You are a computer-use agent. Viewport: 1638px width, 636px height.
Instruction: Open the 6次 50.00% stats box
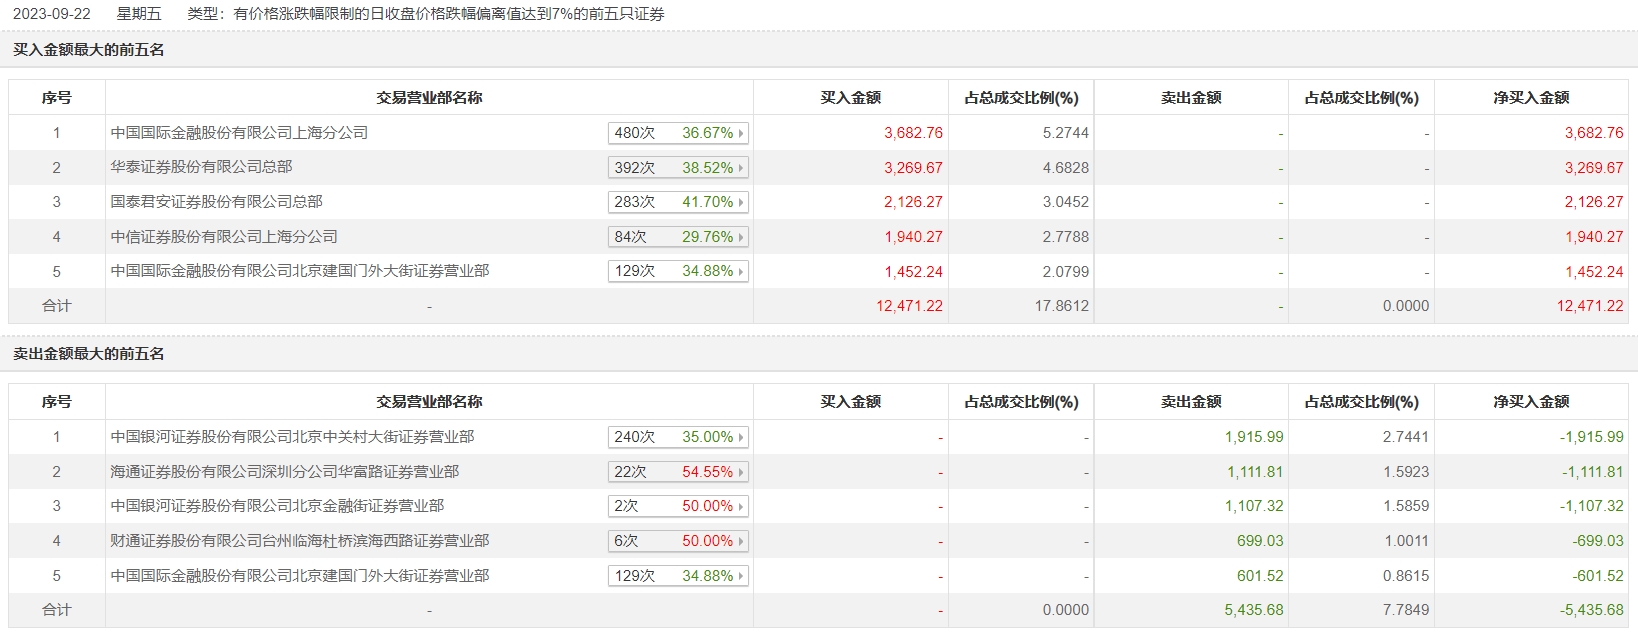[678, 541]
